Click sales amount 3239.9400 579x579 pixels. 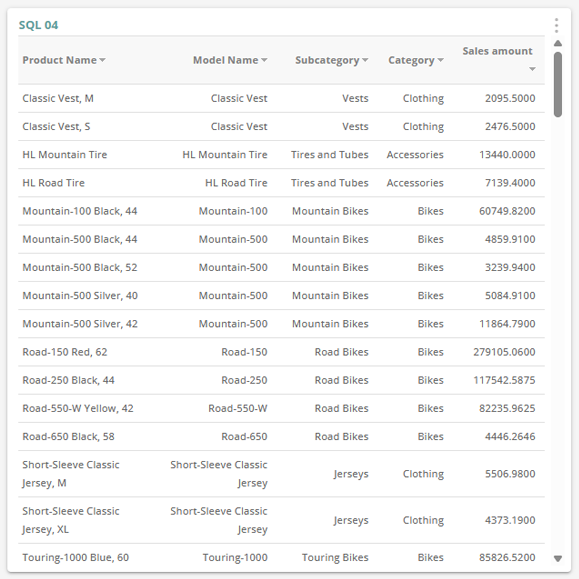click(510, 267)
